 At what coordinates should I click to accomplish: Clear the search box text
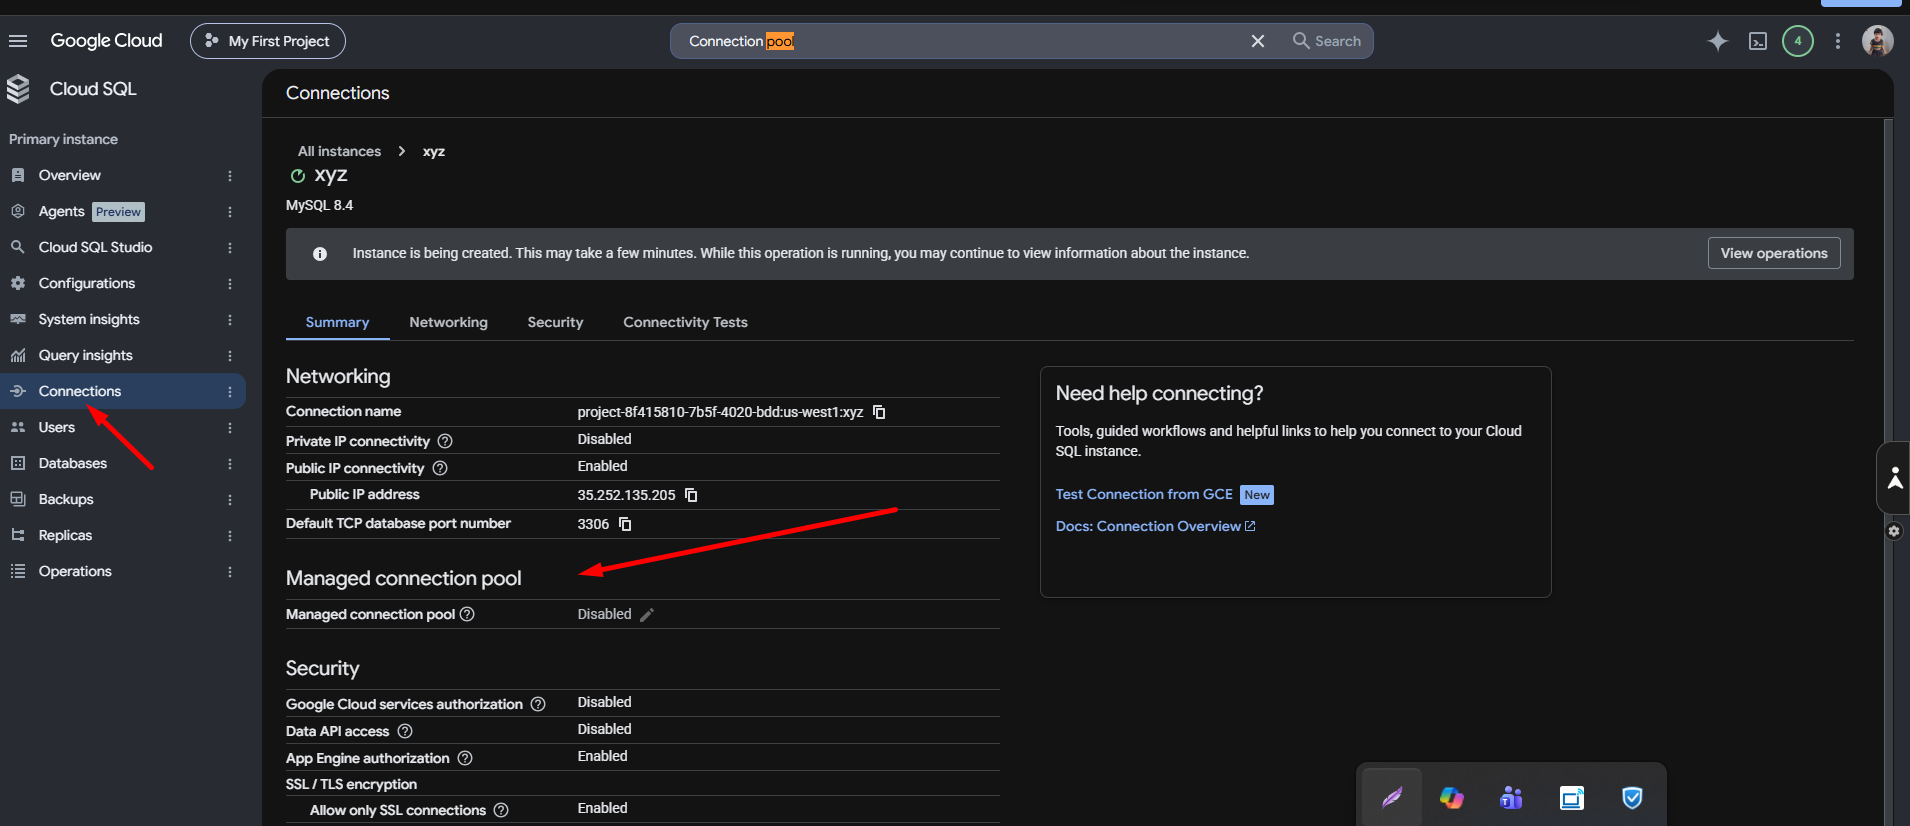1258,41
